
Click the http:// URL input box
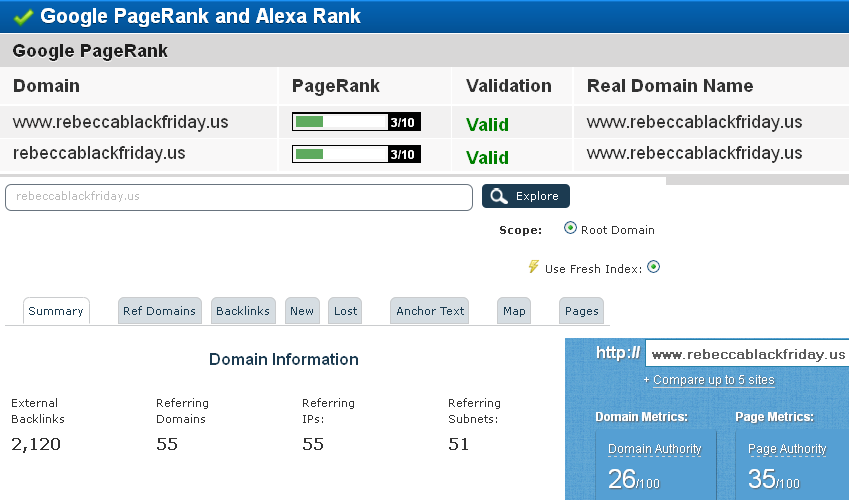747,354
